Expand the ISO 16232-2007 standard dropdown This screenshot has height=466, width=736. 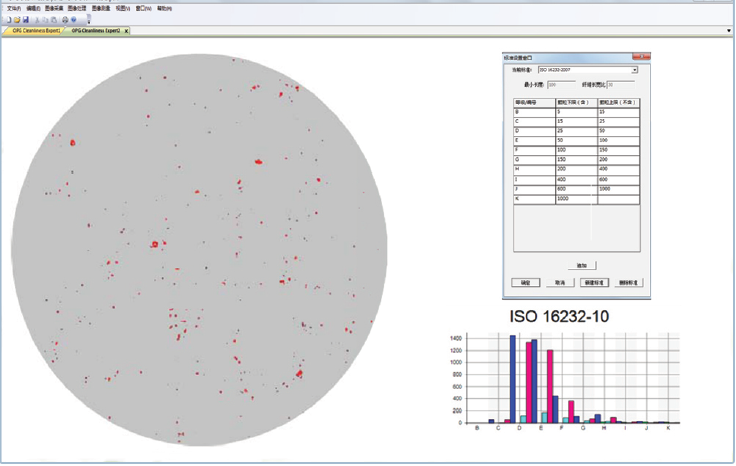point(634,70)
